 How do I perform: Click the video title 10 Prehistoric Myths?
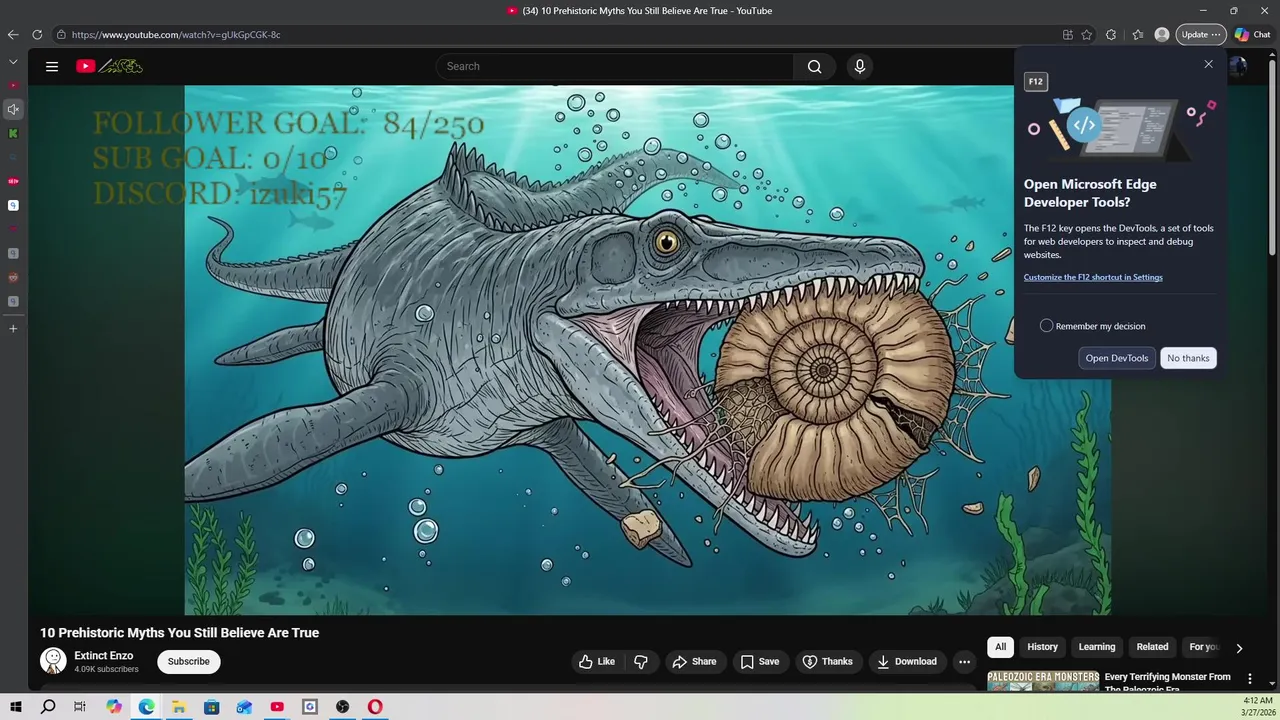pyautogui.click(x=179, y=633)
